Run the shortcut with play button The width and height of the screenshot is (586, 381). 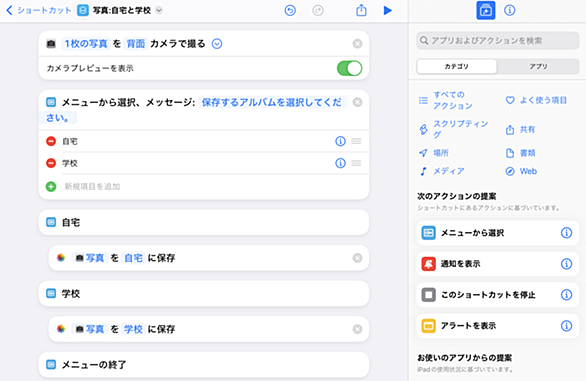[388, 10]
